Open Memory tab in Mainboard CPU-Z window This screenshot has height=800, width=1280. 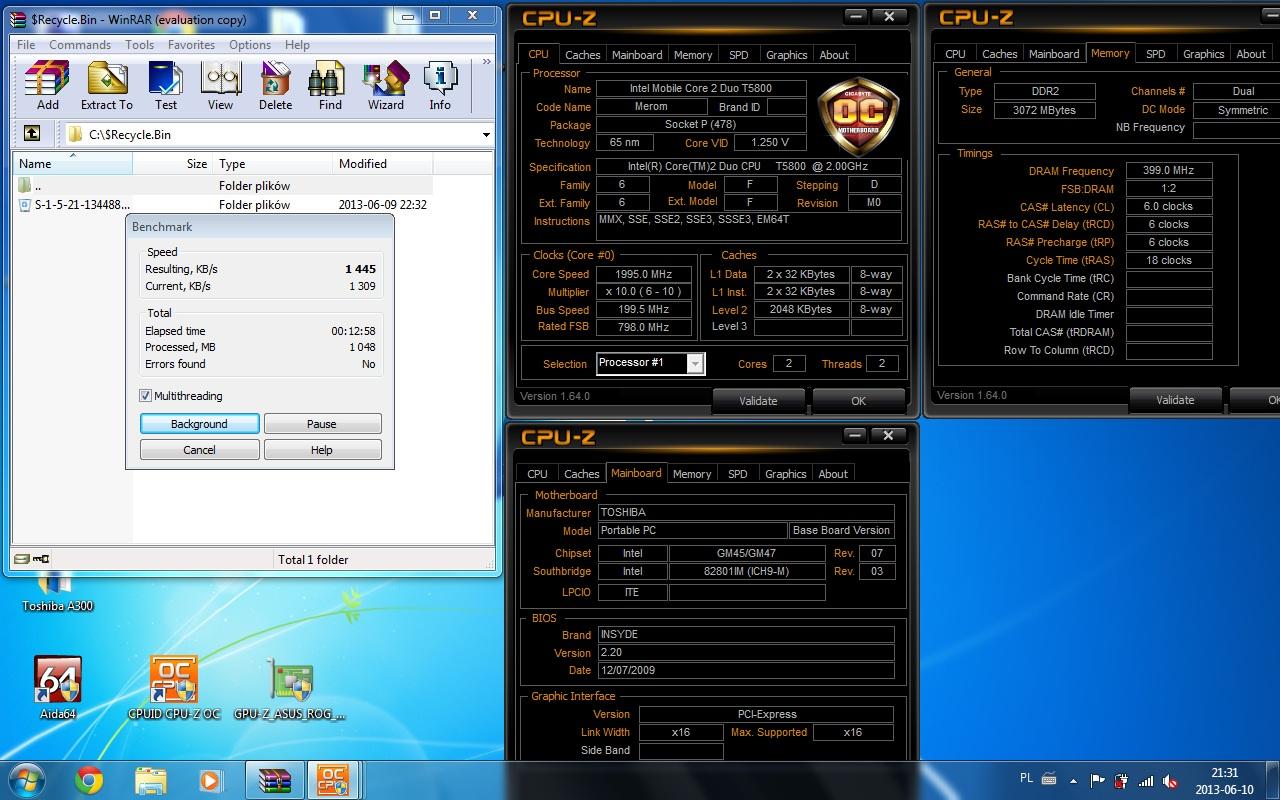pyautogui.click(x=692, y=474)
